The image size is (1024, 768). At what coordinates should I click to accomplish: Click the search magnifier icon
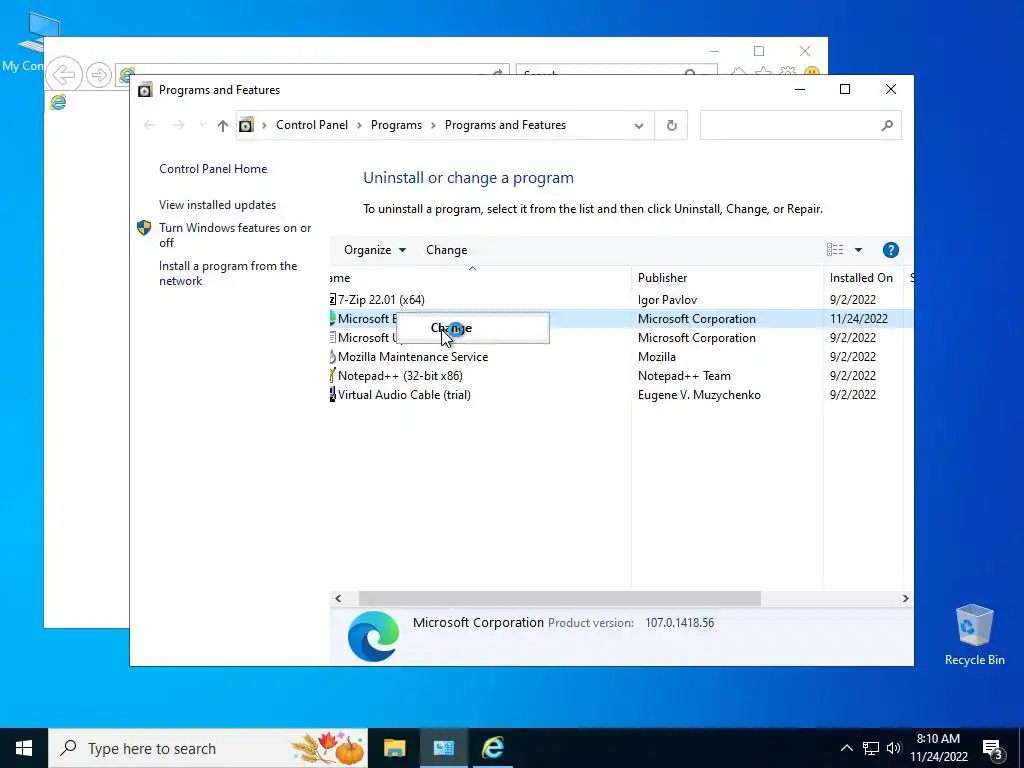[x=887, y=125]
